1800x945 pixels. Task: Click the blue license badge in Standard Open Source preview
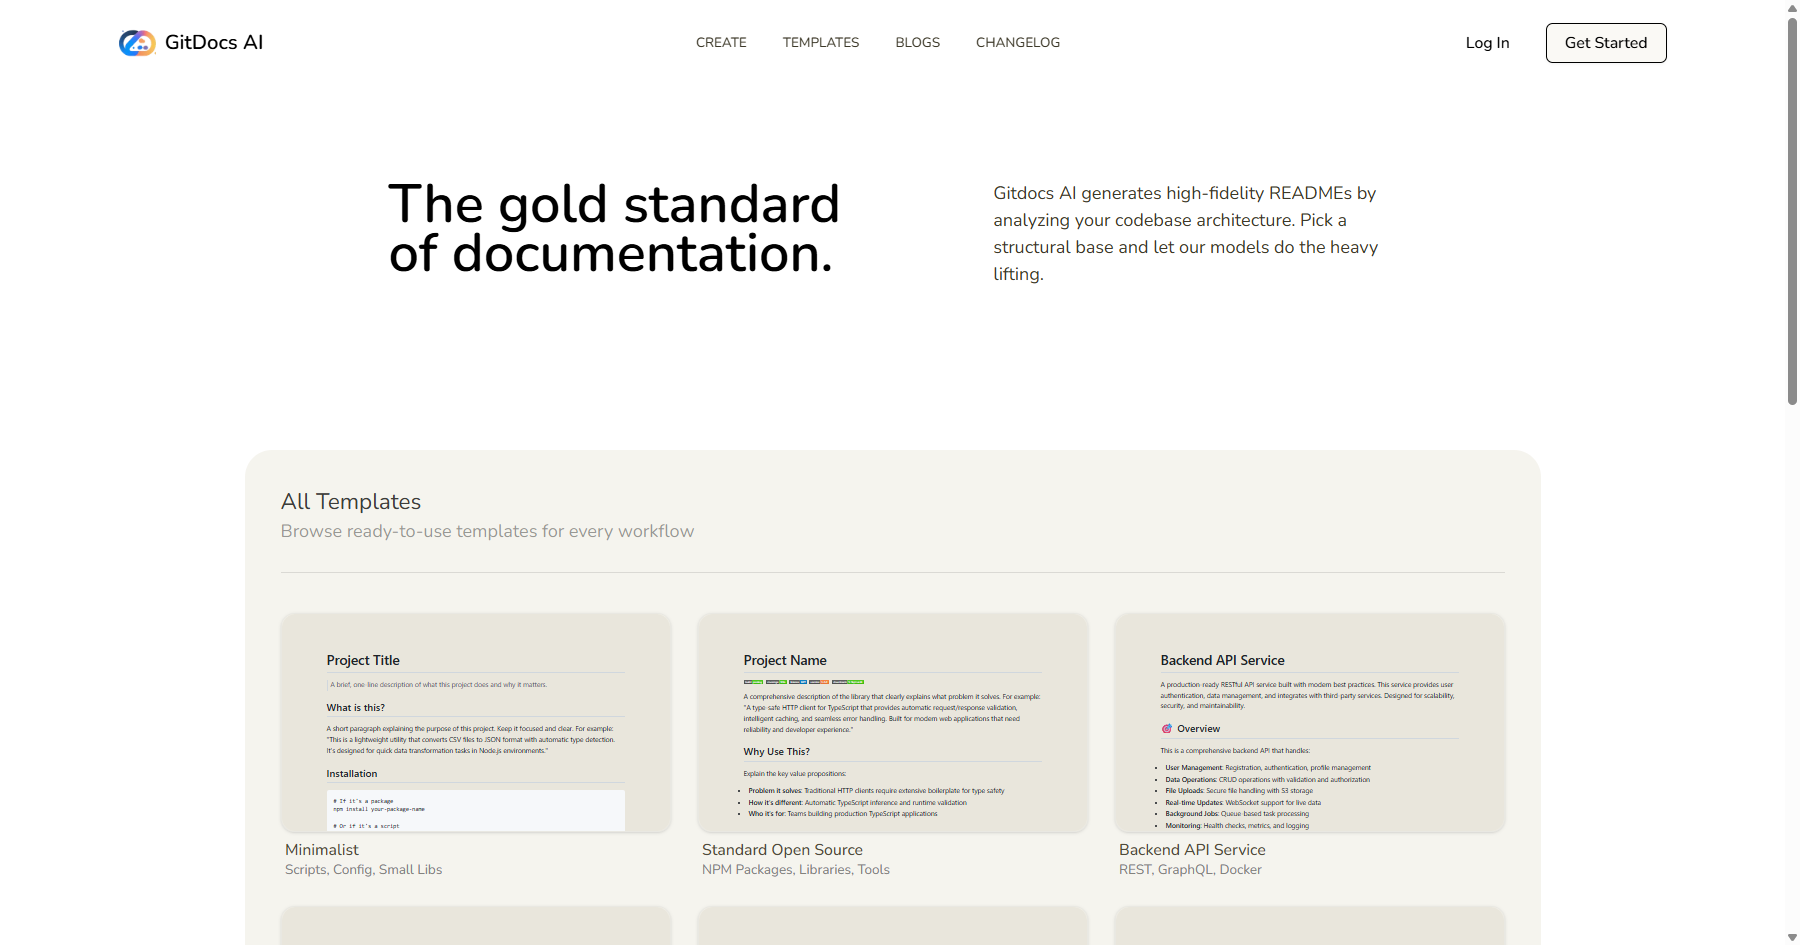pos(797,682)
